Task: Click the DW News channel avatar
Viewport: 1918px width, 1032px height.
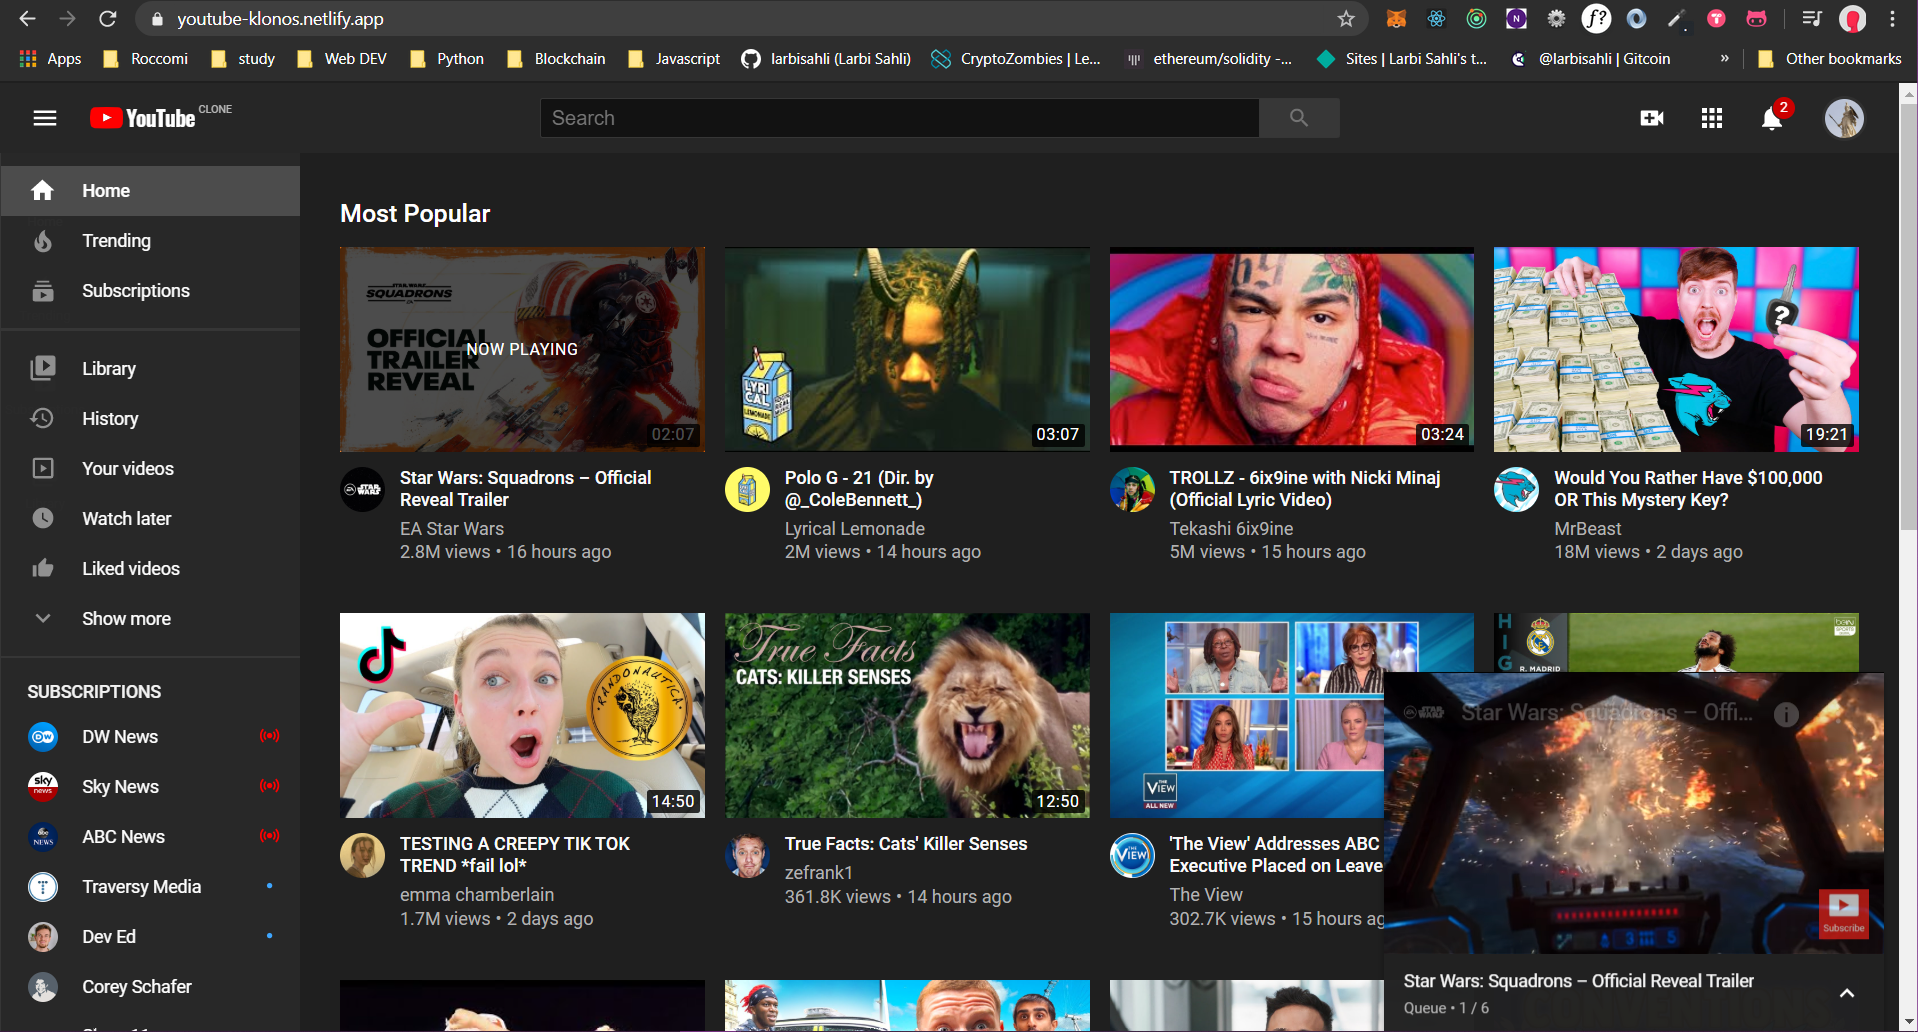Action: tap(42, 736)
